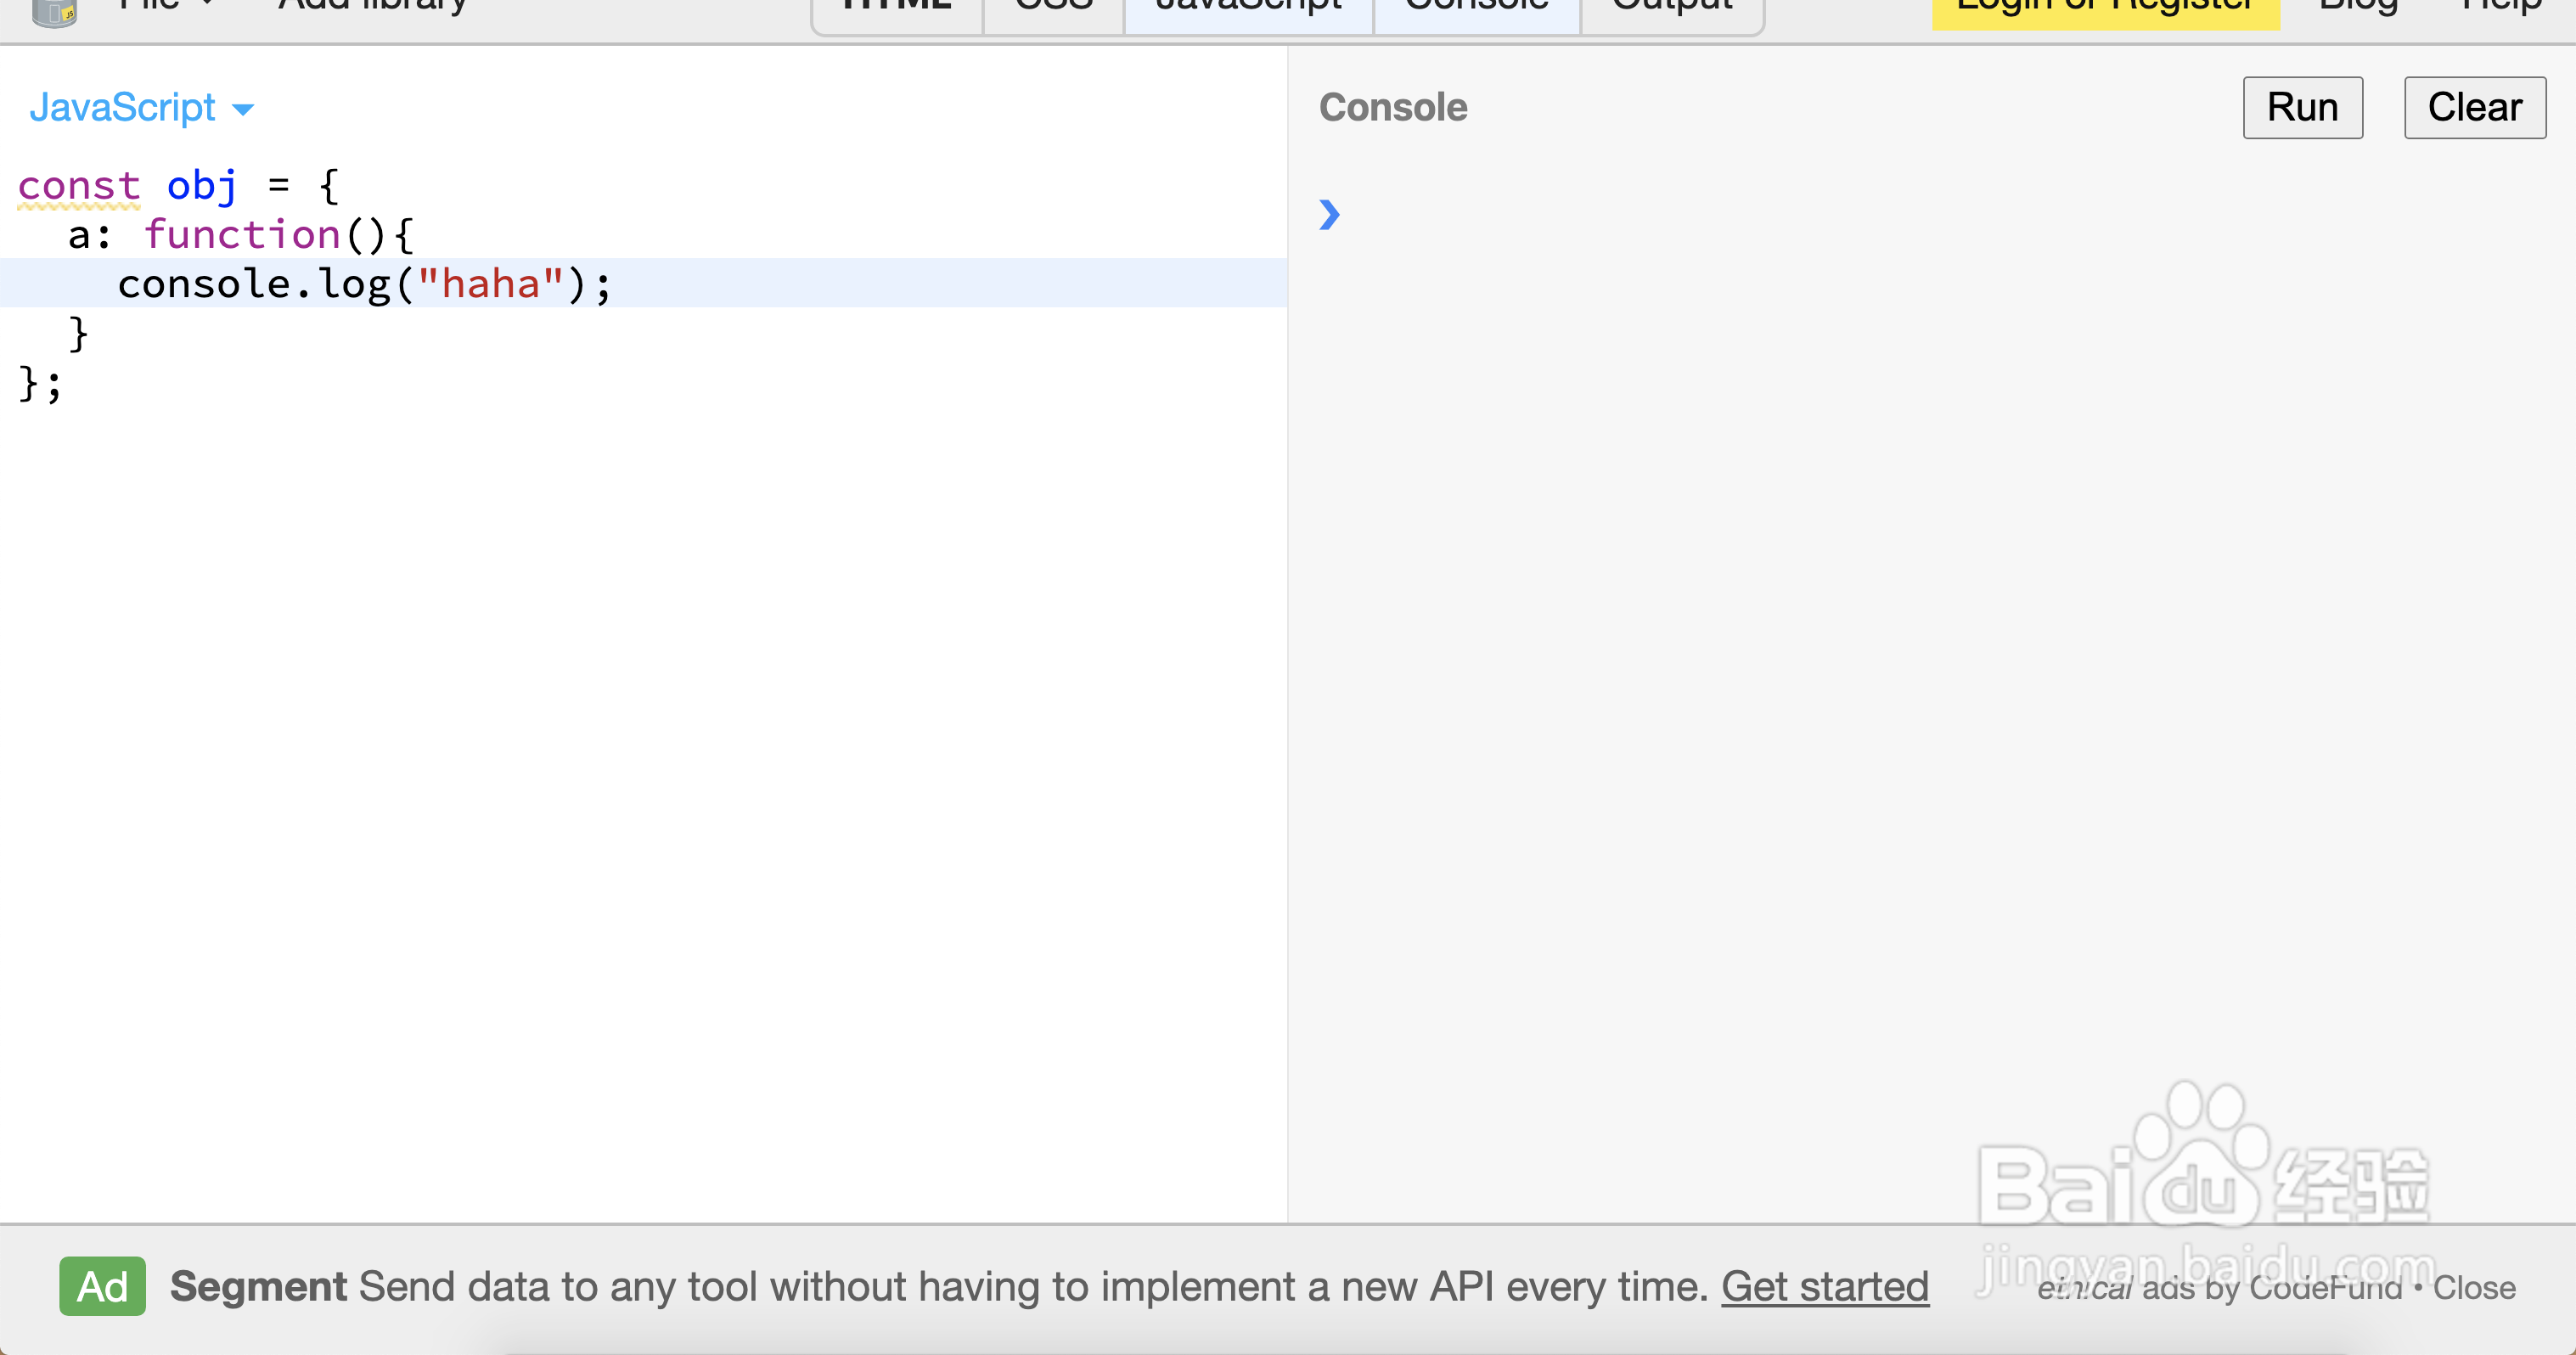Click the blue console prompt chevron

click(x=1329, y=214)
